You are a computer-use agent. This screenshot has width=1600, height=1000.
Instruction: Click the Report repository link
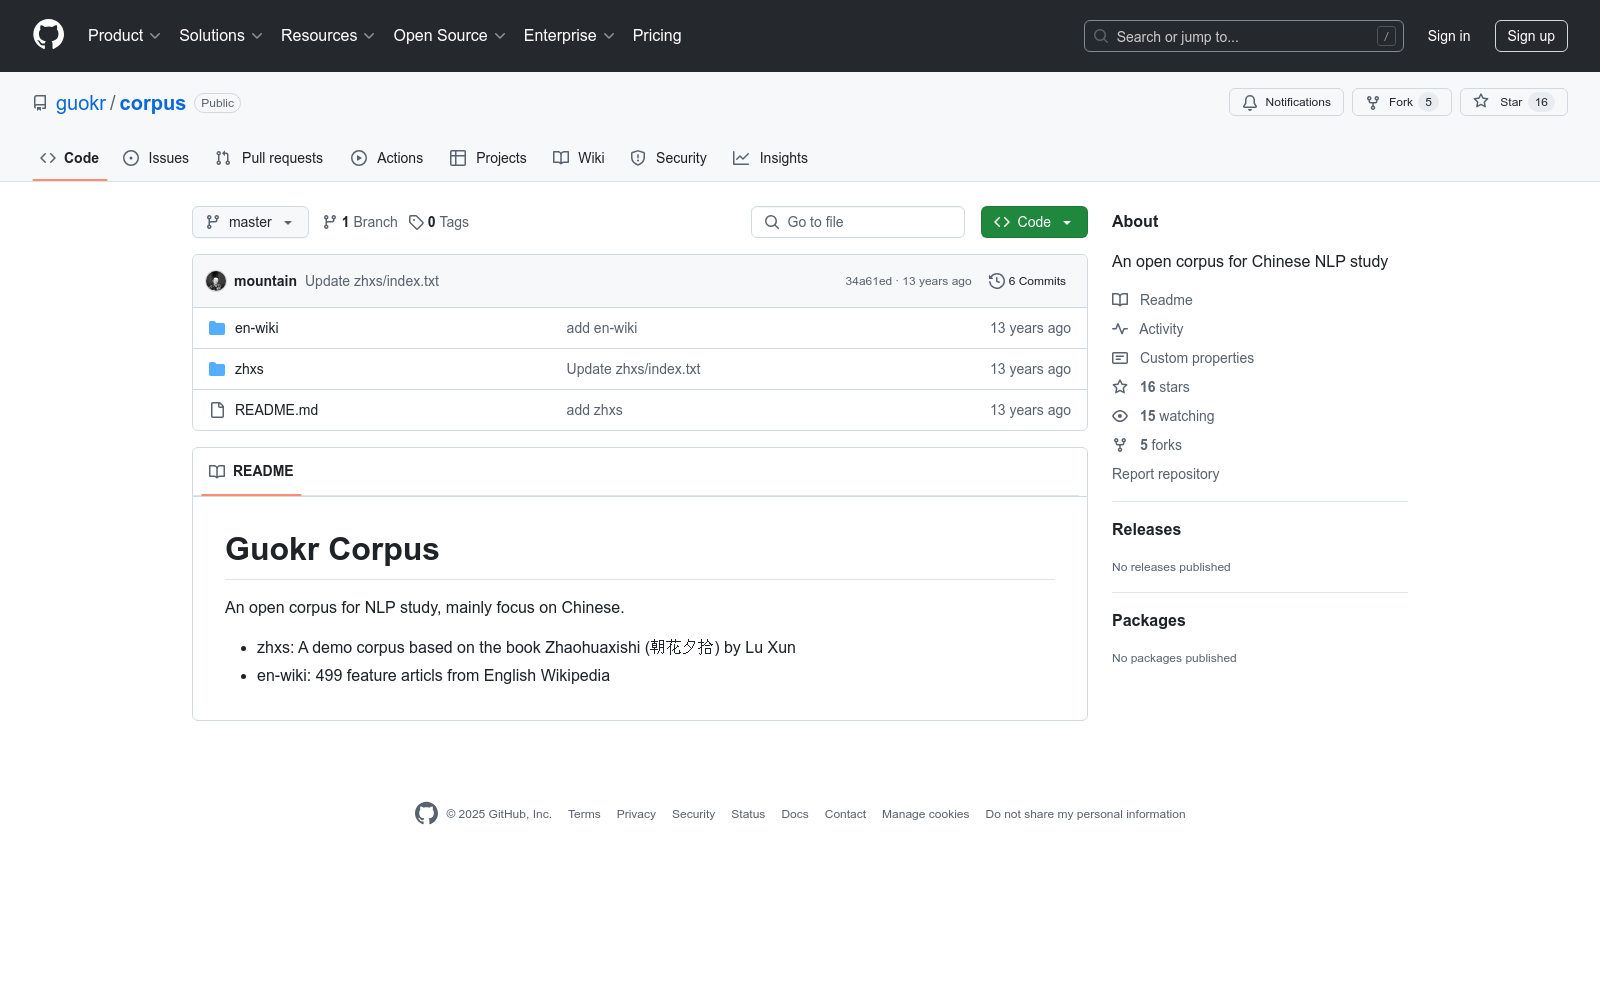coord(1165,474)
